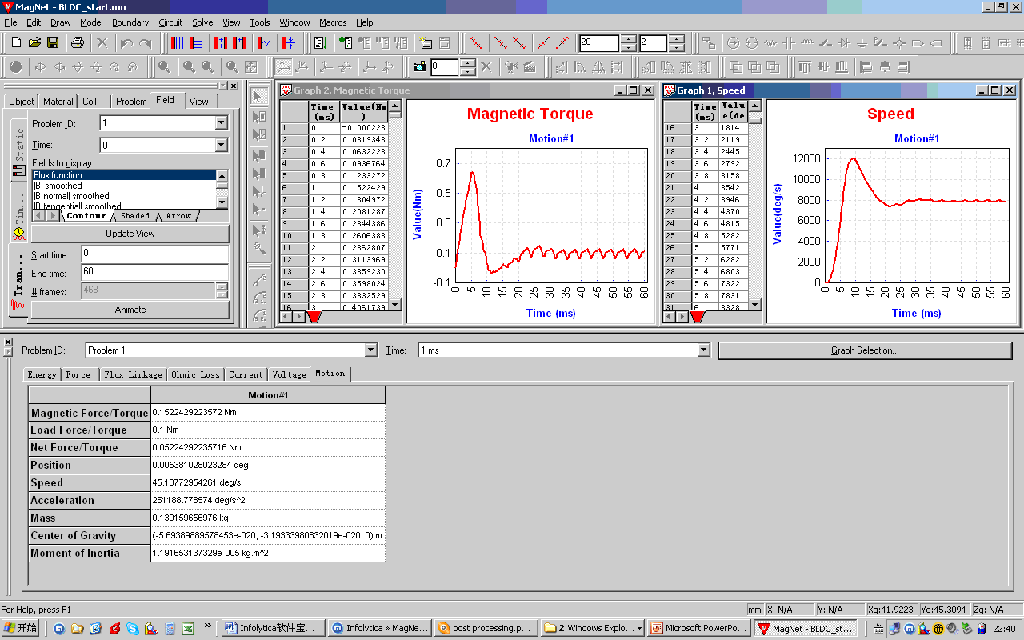Click the New file icon
This screenshot has height=640, width=1024.
click(x=17, y=43)
